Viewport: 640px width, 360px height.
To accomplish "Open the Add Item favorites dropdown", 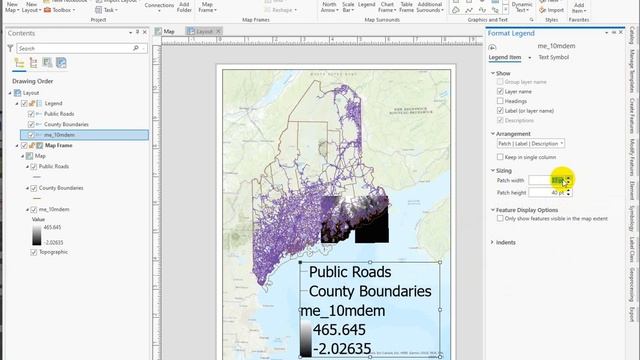I will point(579,7).
